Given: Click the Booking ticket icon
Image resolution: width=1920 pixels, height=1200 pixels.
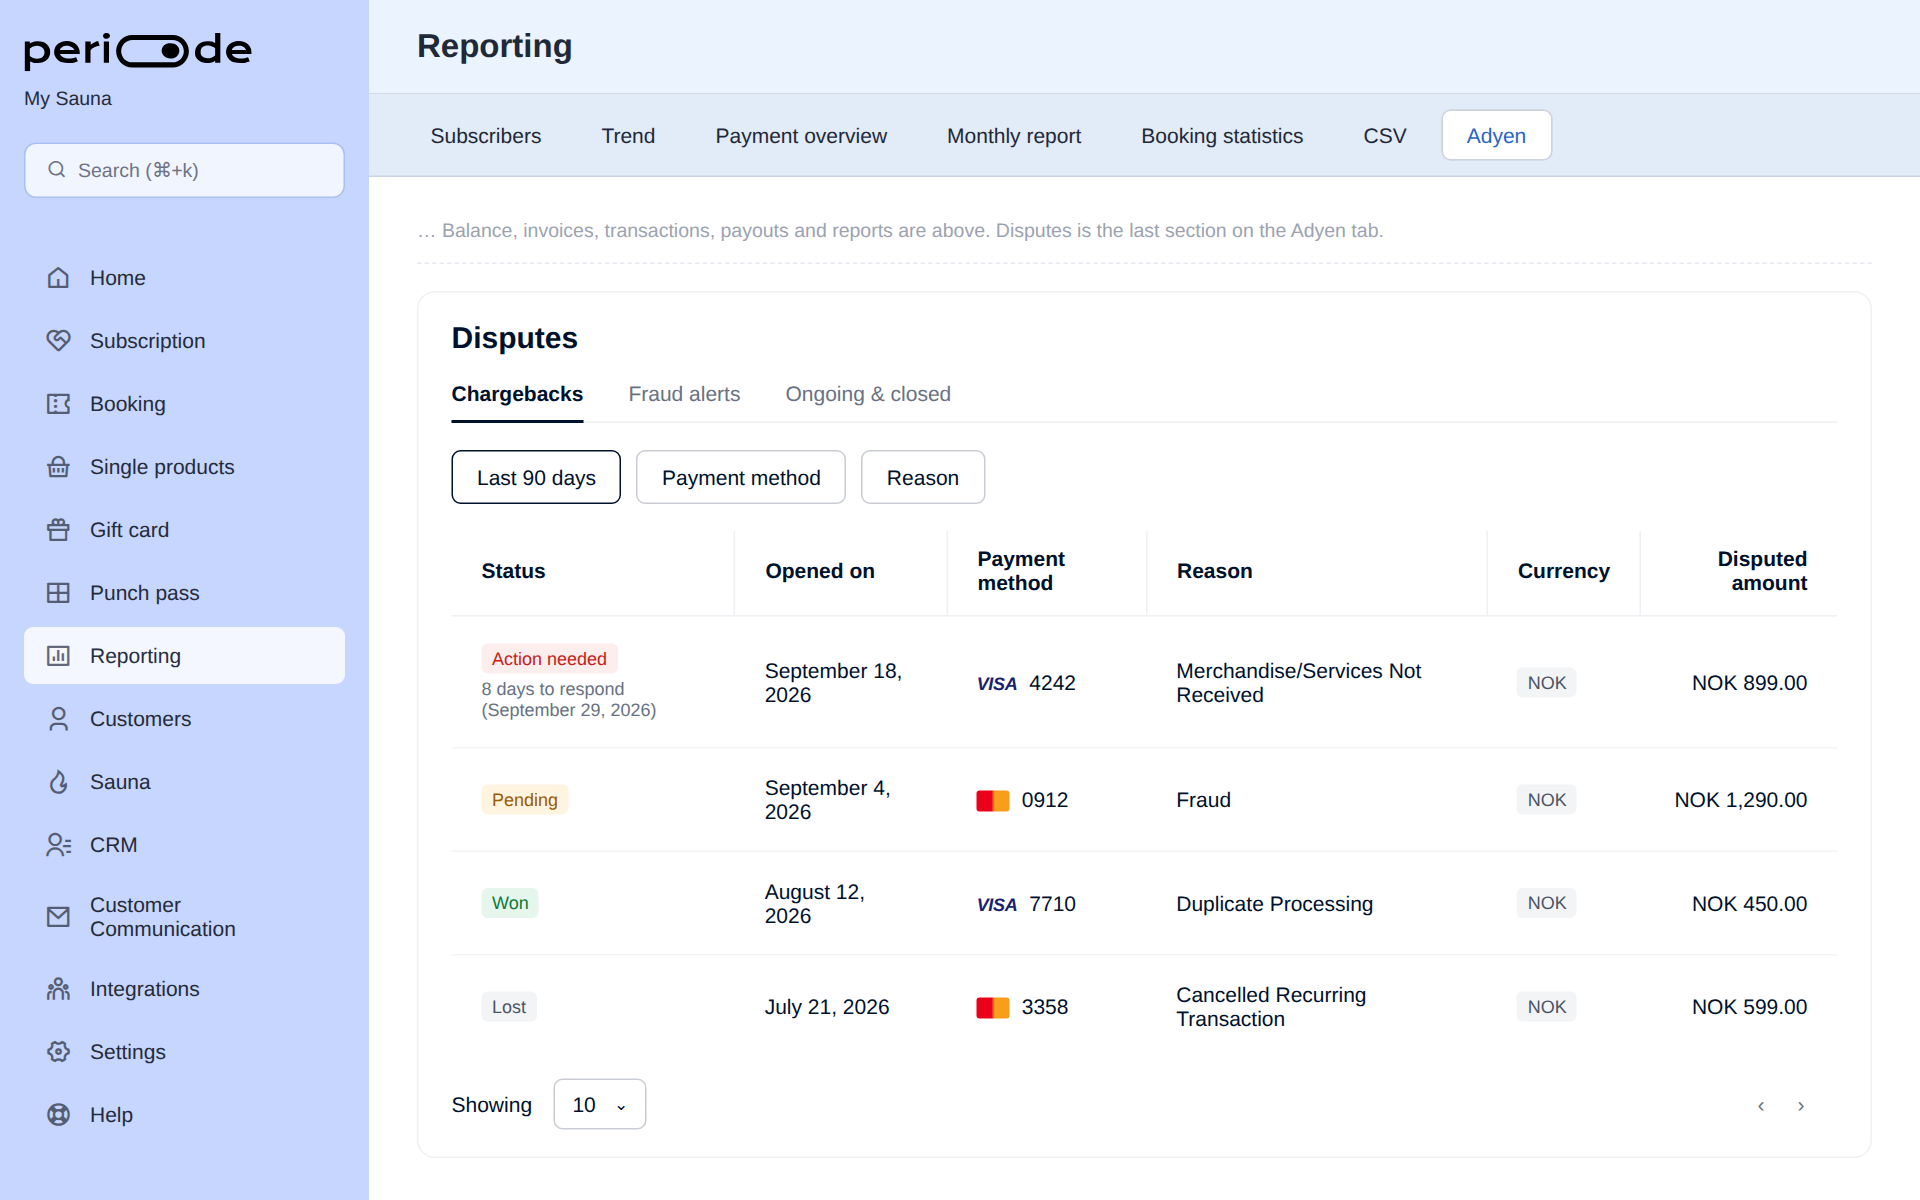Looking at the screenshot, I should (58, 404).
